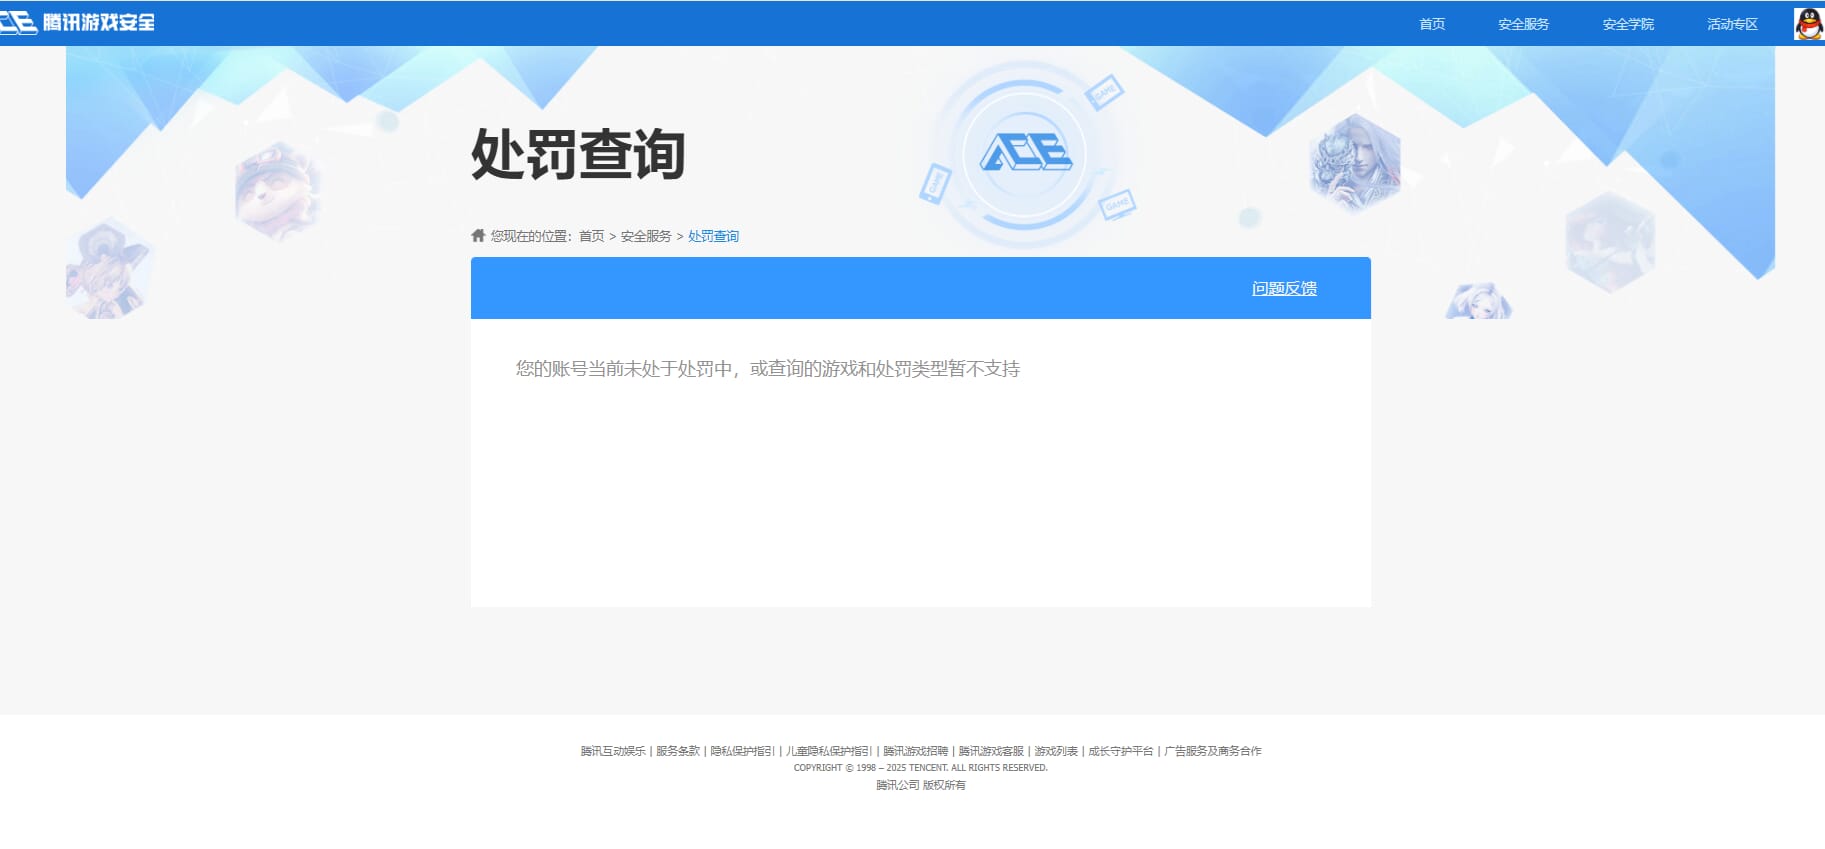Open 腾讯游戏招聘 footer link
Screen dimensions: 1825x849
[915, 751]
